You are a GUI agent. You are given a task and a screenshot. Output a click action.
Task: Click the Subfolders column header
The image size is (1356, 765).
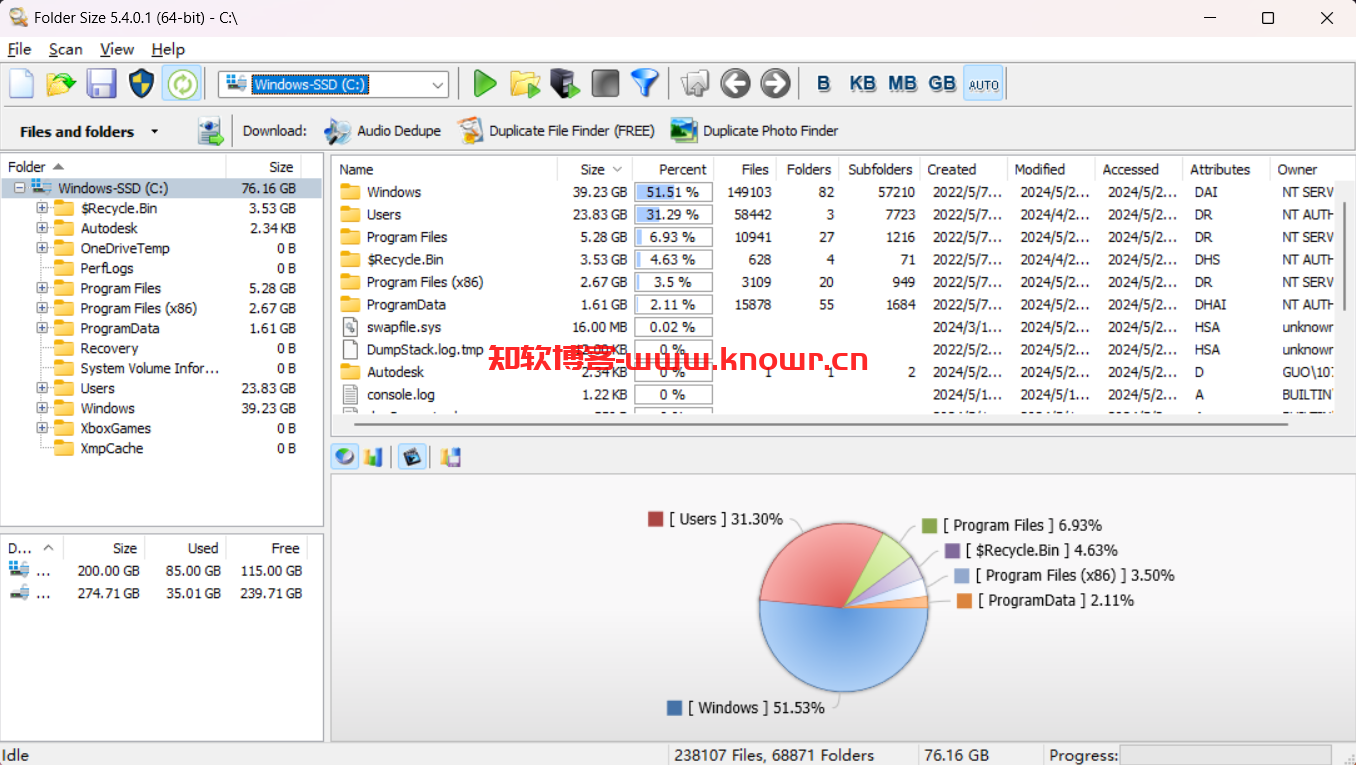[x=880, y=169]
